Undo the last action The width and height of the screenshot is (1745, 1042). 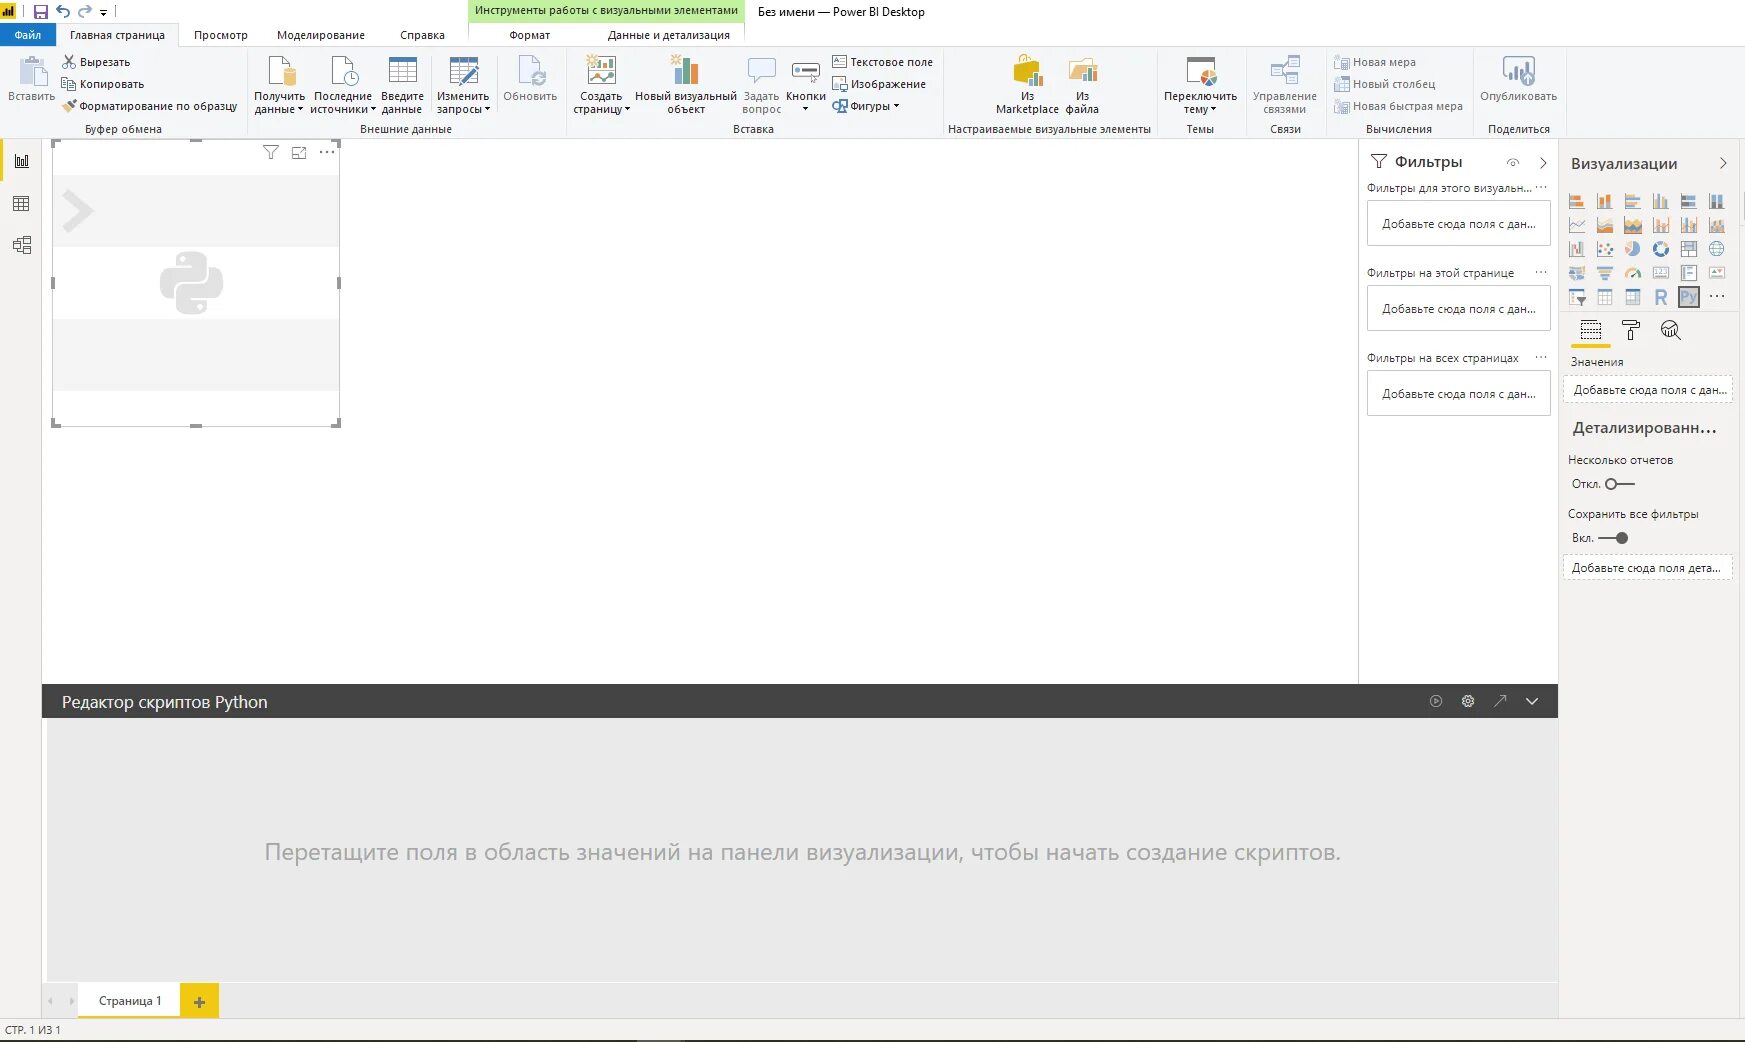pyautogui.click(x=63, y=12)
